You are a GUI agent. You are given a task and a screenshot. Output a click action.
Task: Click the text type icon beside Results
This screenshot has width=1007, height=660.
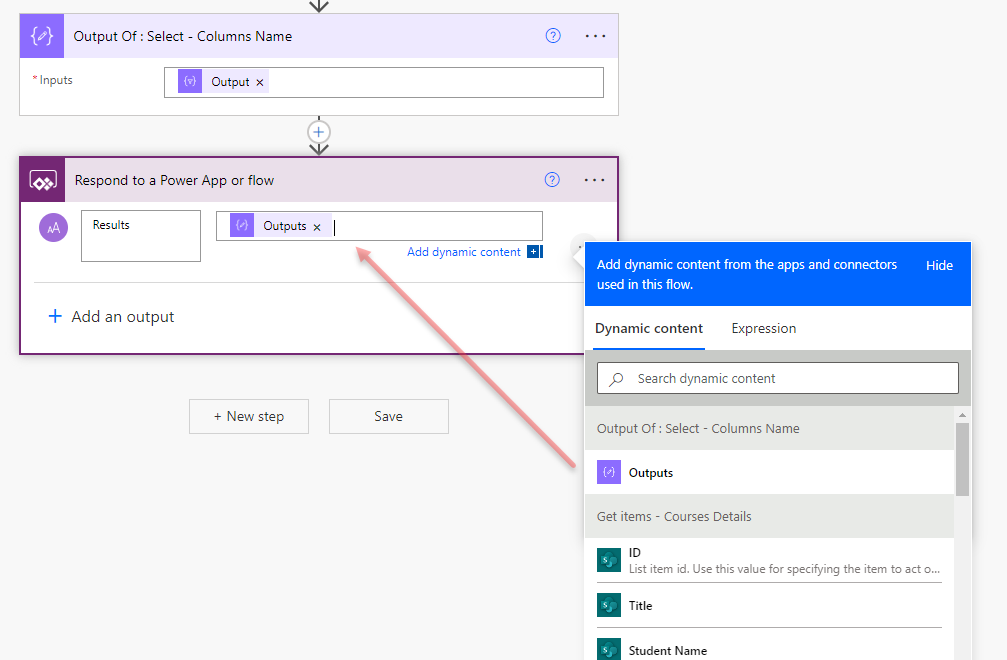click(x=54, y=228)
